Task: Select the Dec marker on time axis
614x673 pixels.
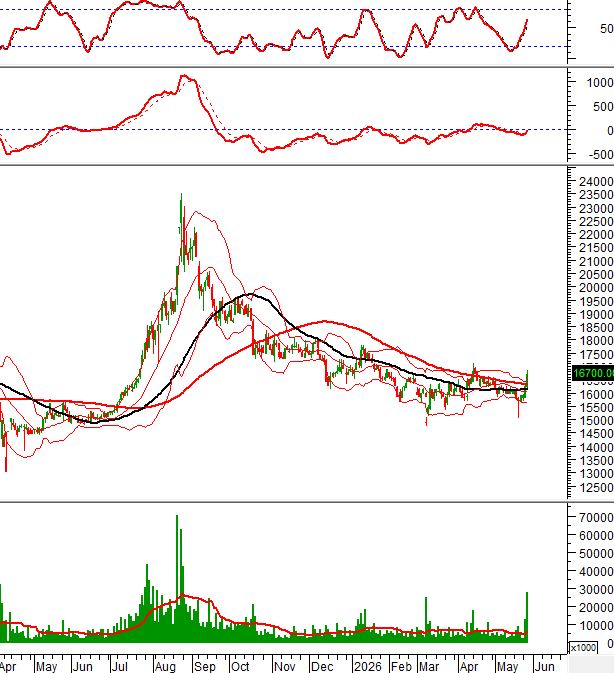Action: 322,667
